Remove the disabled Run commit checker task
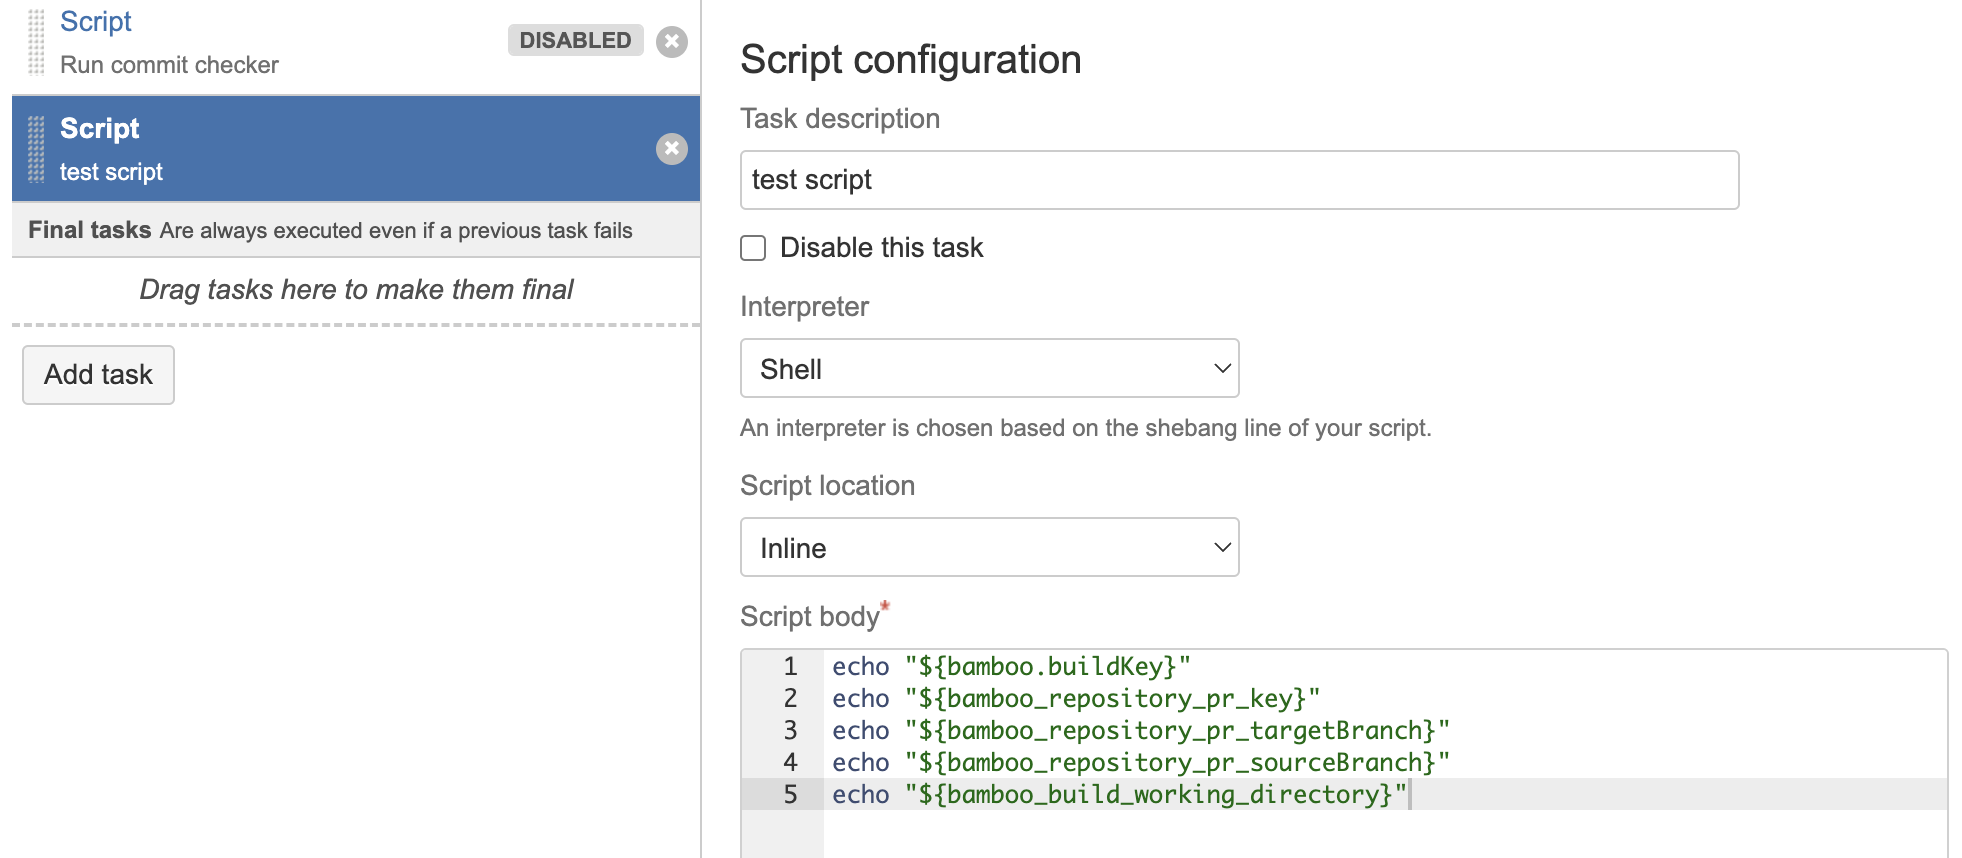Image resolution: width=1962 pixels, height=858 pixels. 672,42
